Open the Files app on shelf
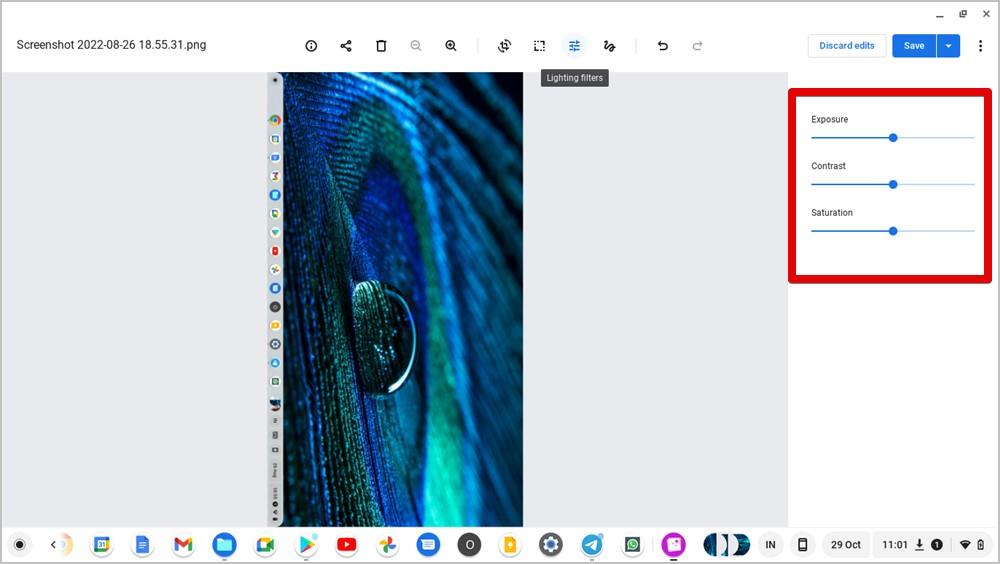The image size is (1000, 564). [x=224, y=545]
